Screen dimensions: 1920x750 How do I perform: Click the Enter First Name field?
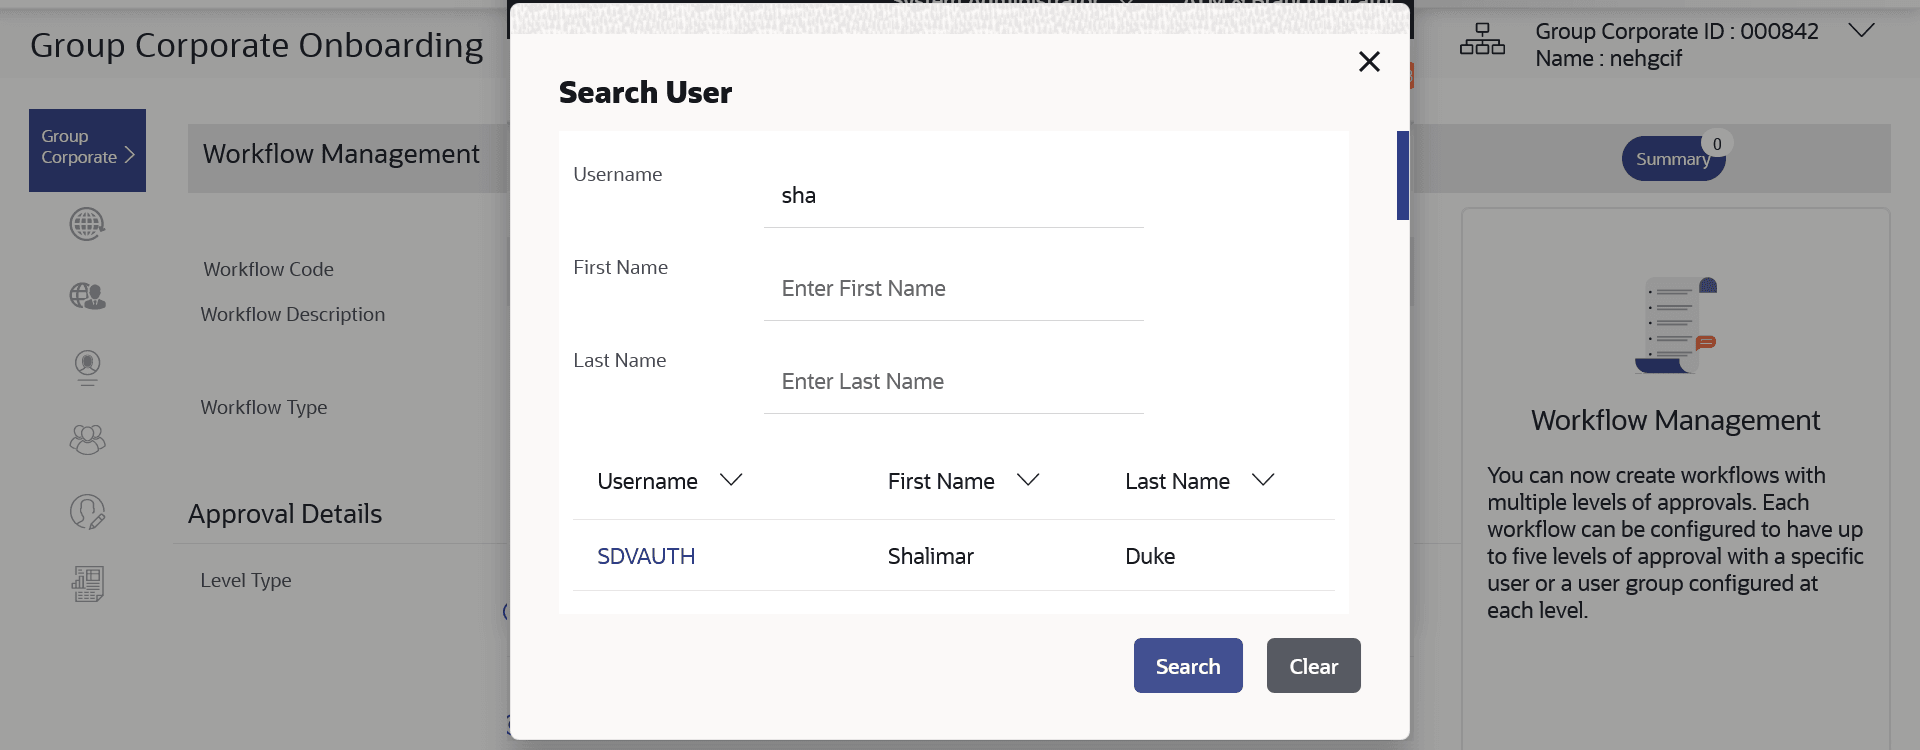[x=953, y=289]
